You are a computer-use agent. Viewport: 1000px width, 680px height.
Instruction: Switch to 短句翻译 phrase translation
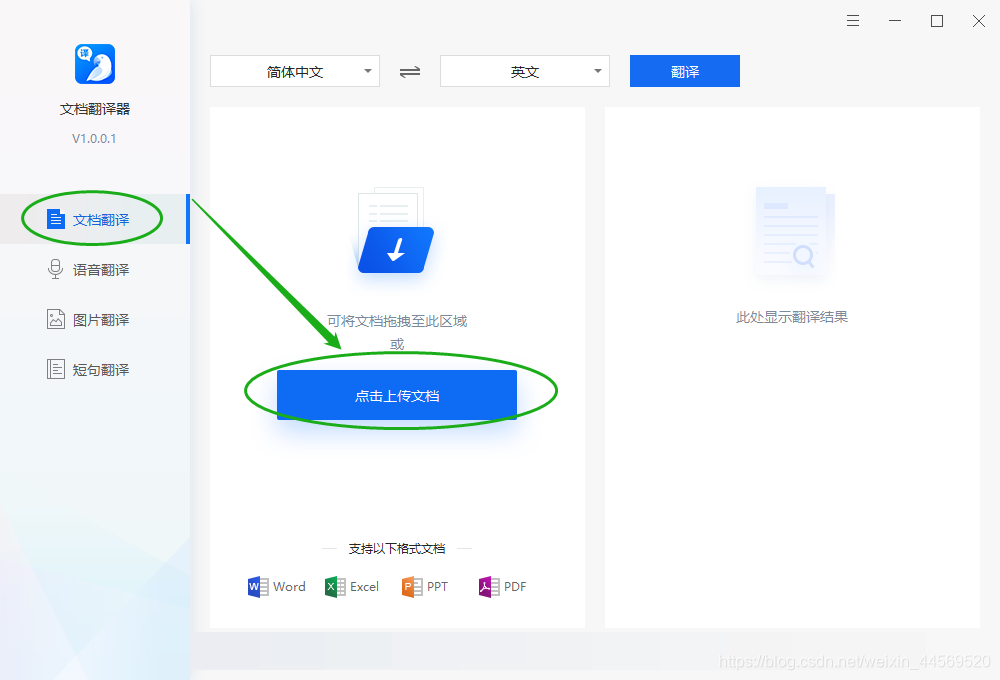click(94, 369)
